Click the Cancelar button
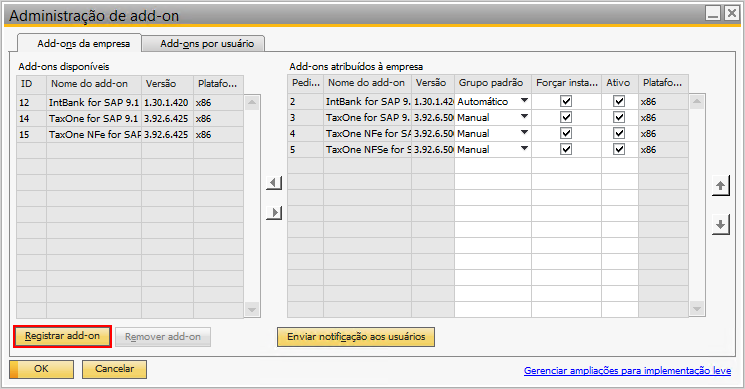 tap(114, 369)
